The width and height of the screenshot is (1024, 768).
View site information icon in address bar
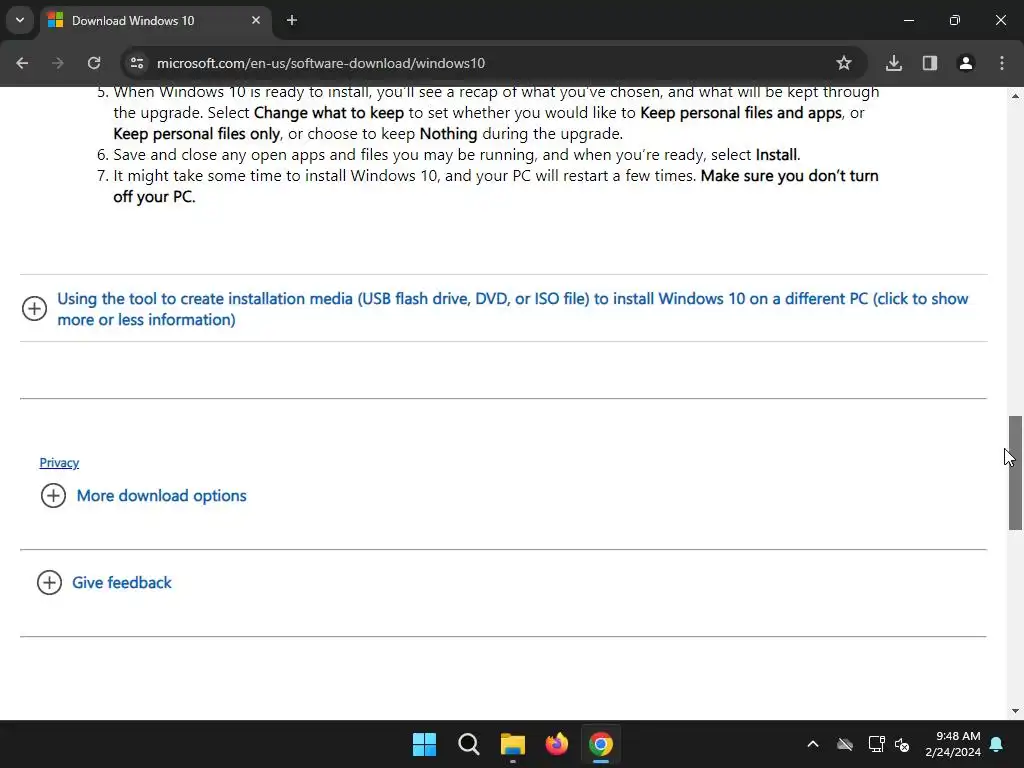137,63
